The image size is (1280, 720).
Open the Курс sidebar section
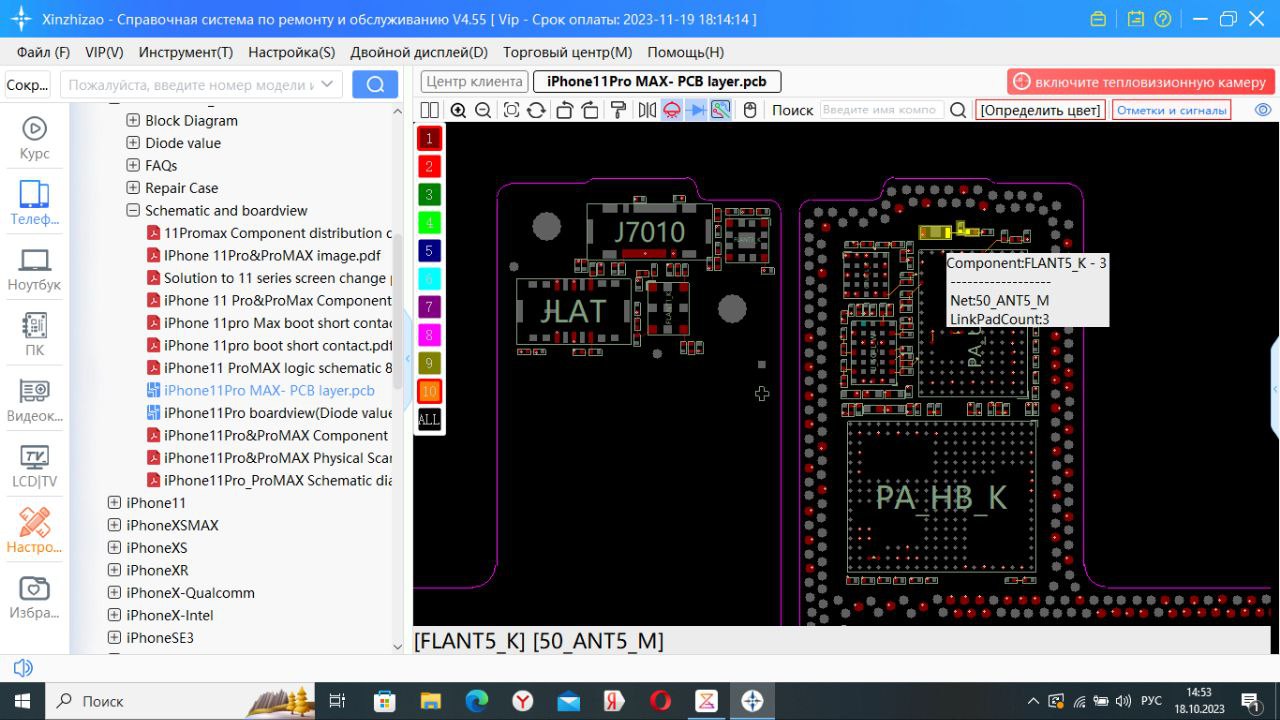(34, 139)
